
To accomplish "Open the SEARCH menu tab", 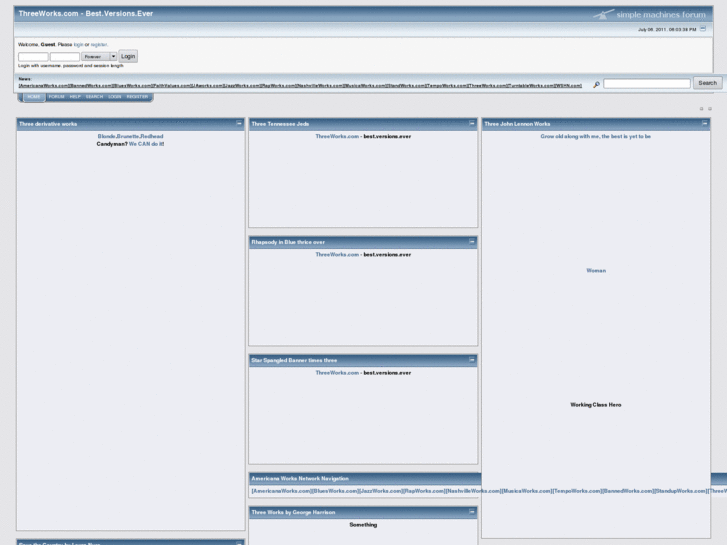I will coord(95,96).
